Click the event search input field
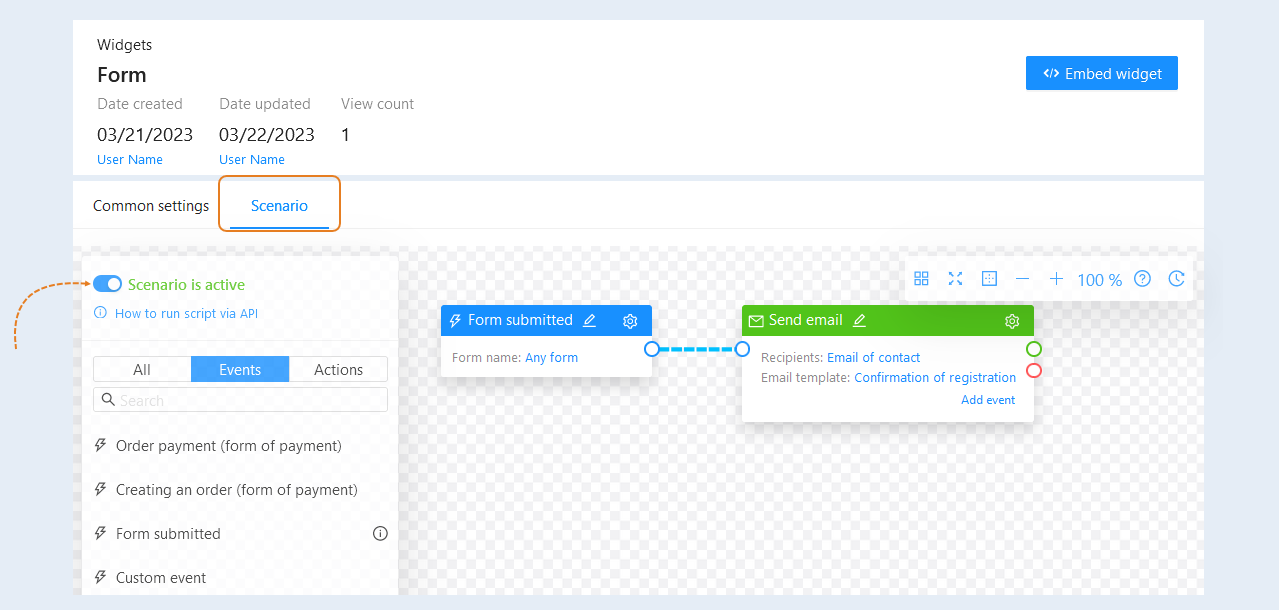The width and height of the screenshot is (1279, 610). point(240,400)
